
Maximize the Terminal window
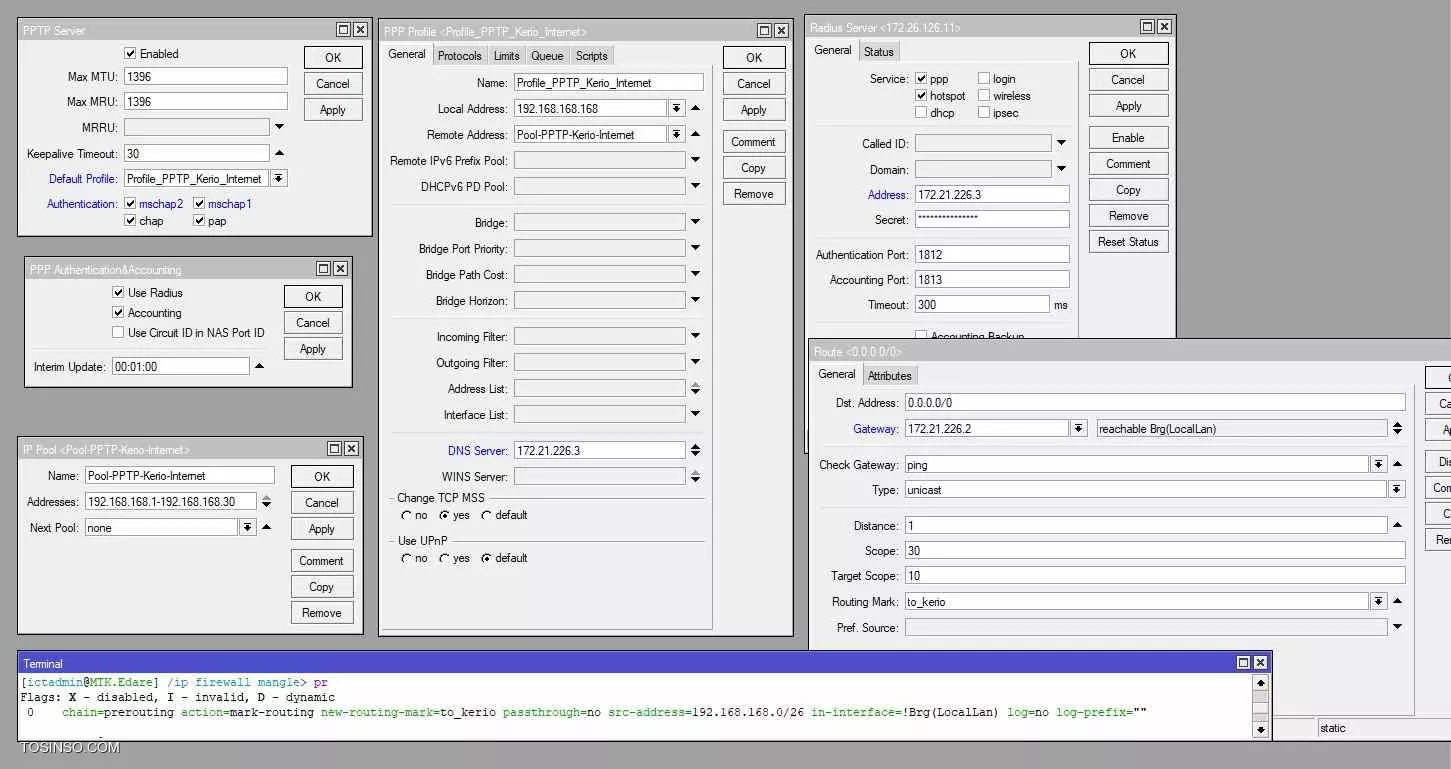tap(1243, 663)
